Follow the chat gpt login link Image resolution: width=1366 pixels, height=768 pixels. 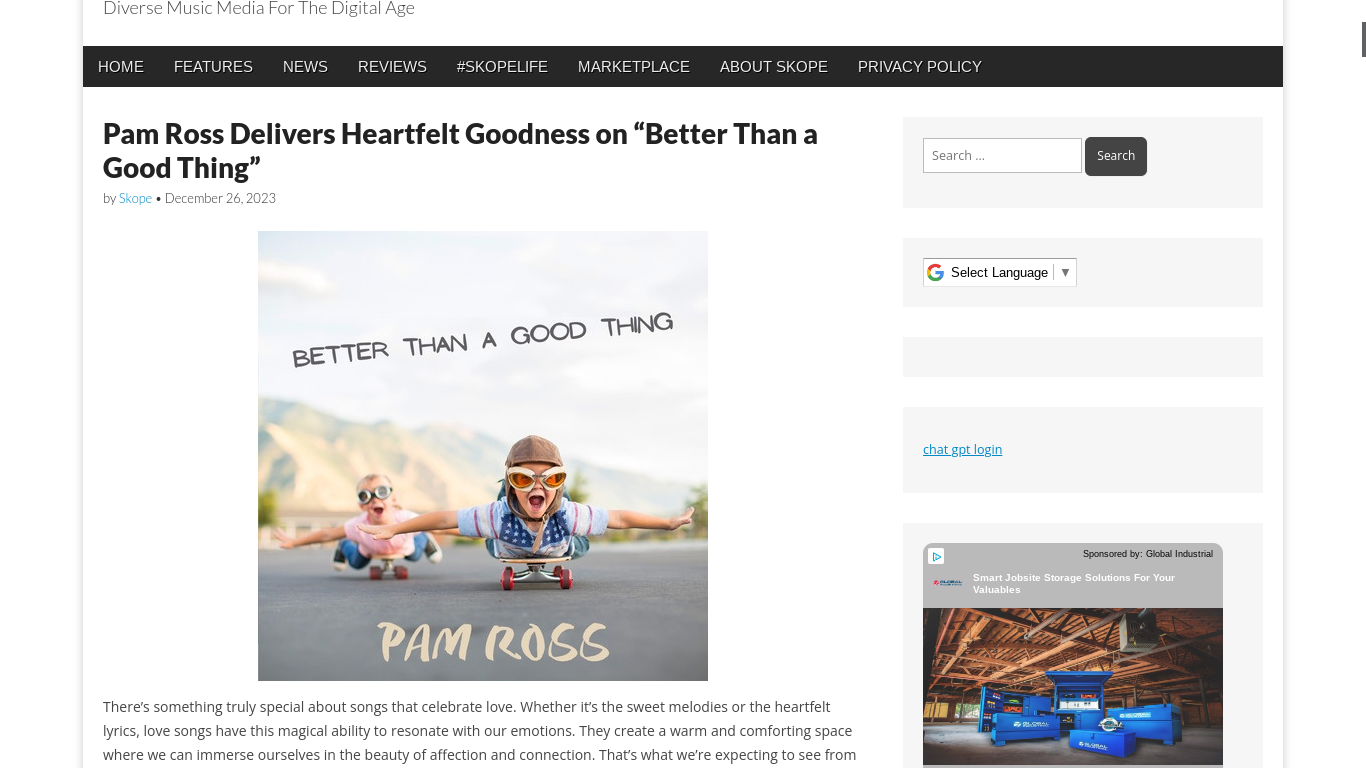962,449
